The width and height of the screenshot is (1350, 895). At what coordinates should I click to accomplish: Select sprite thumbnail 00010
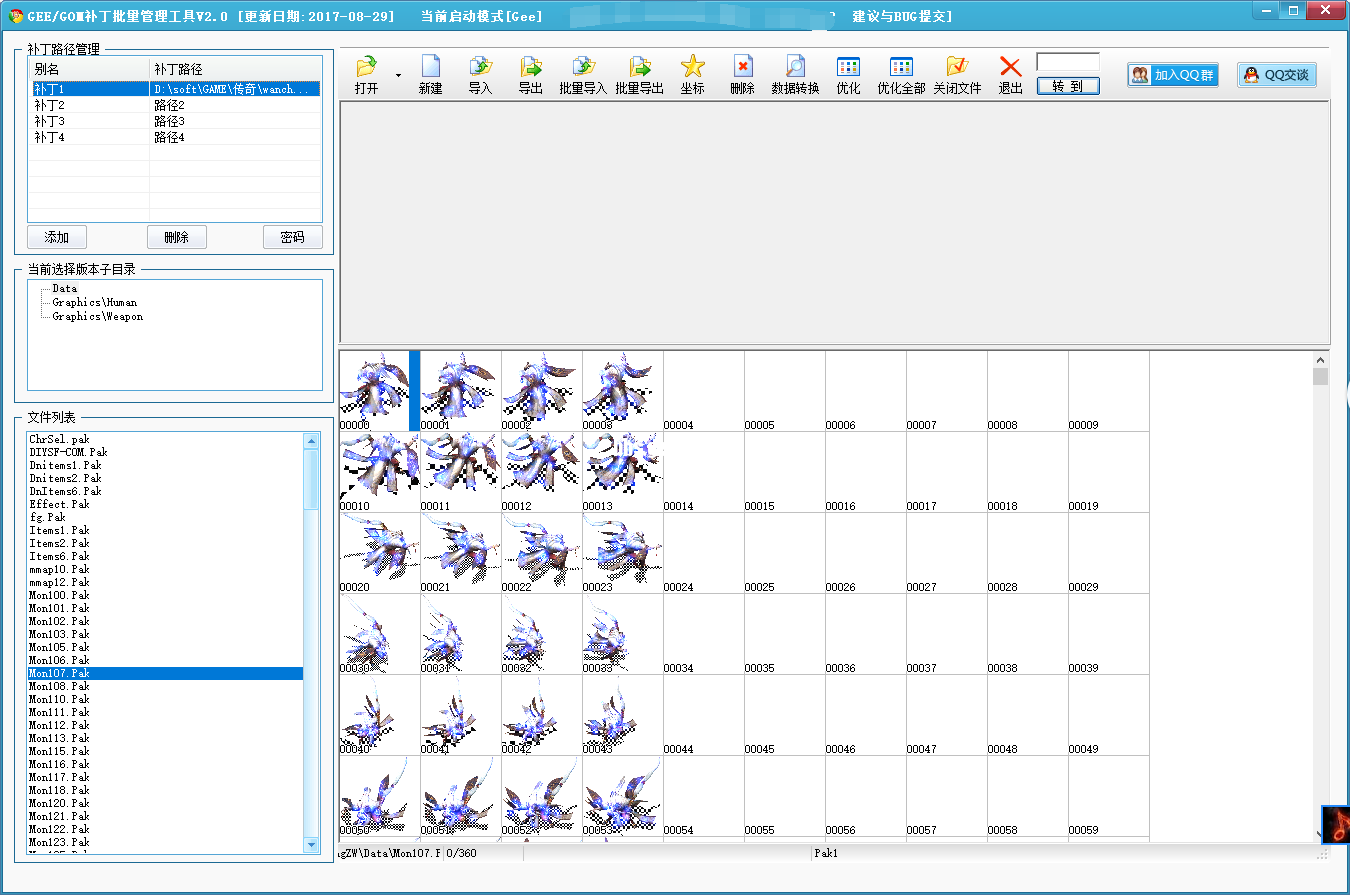379,471
